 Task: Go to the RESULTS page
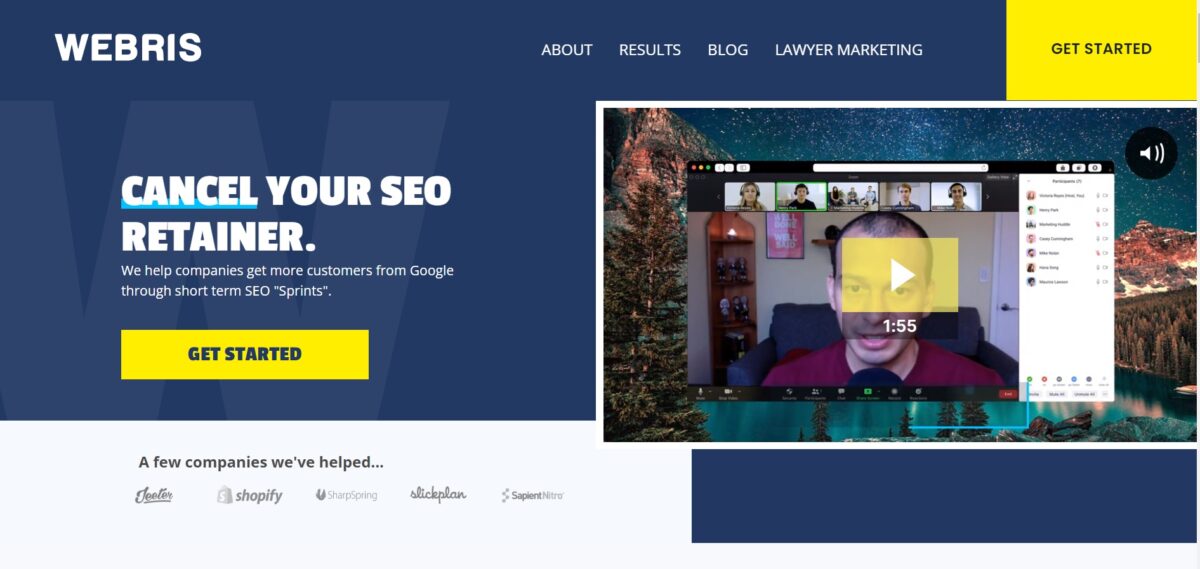pyautogui.click(x=650, y=50)
